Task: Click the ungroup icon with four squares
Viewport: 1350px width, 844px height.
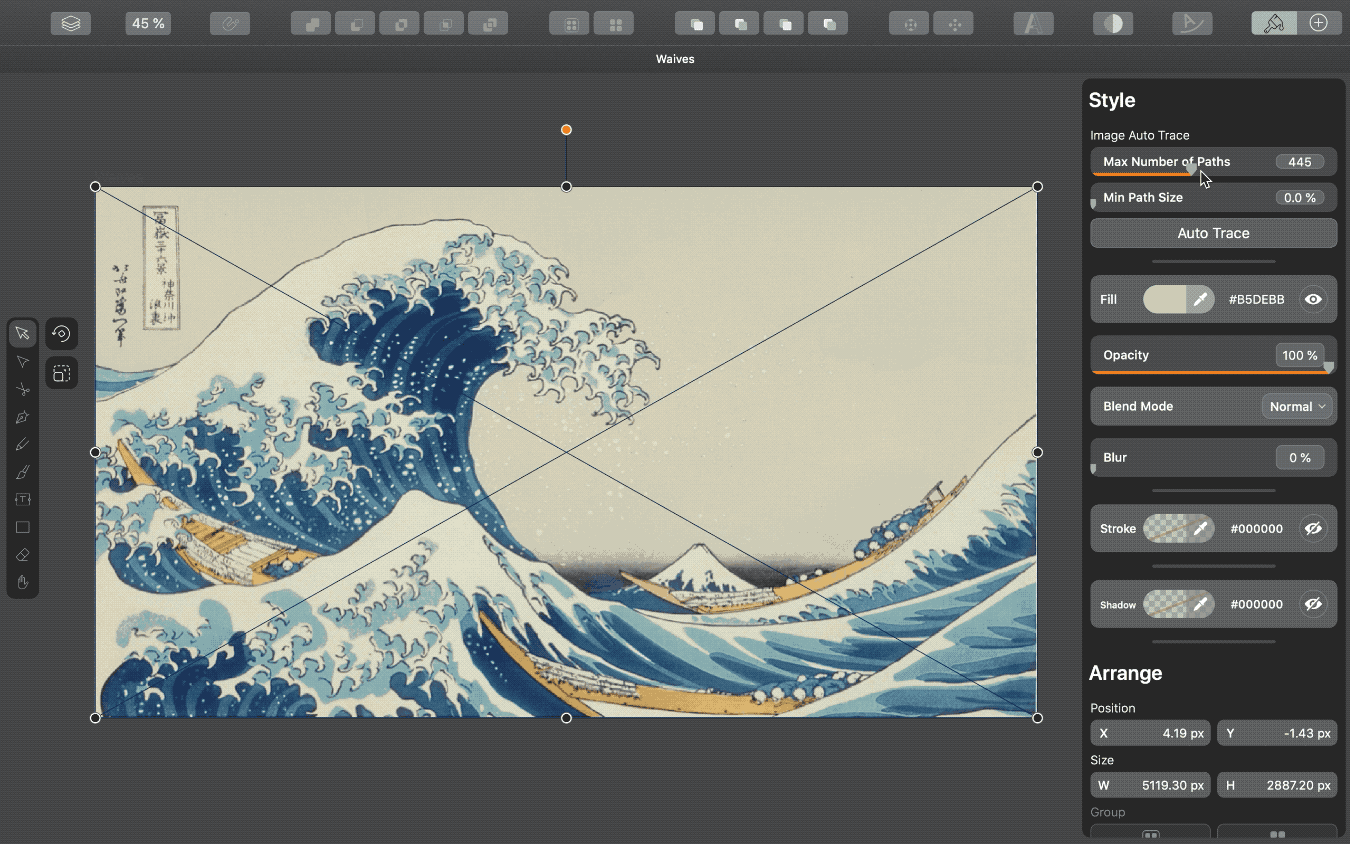Action: (614, 23)
